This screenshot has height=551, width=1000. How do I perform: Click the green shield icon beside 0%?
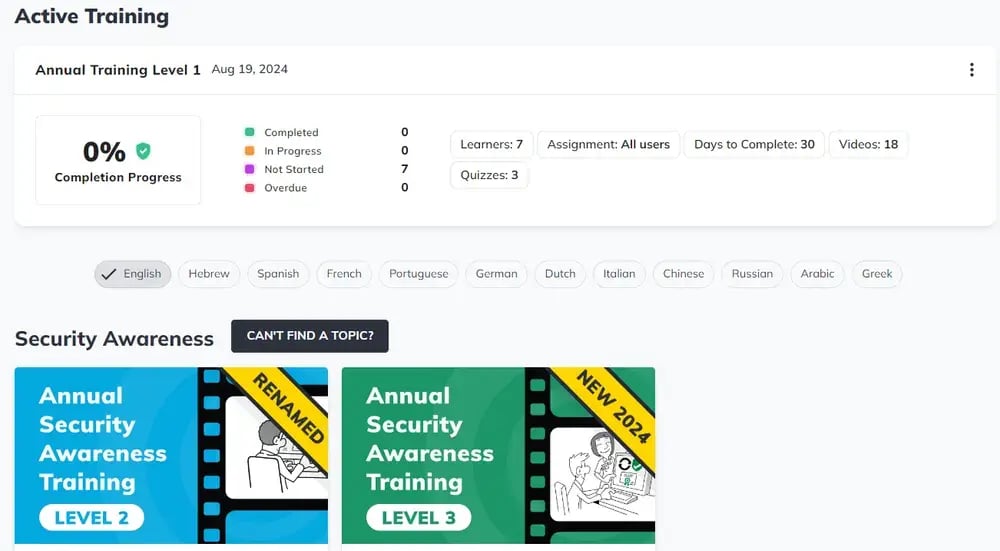(144, 151)
